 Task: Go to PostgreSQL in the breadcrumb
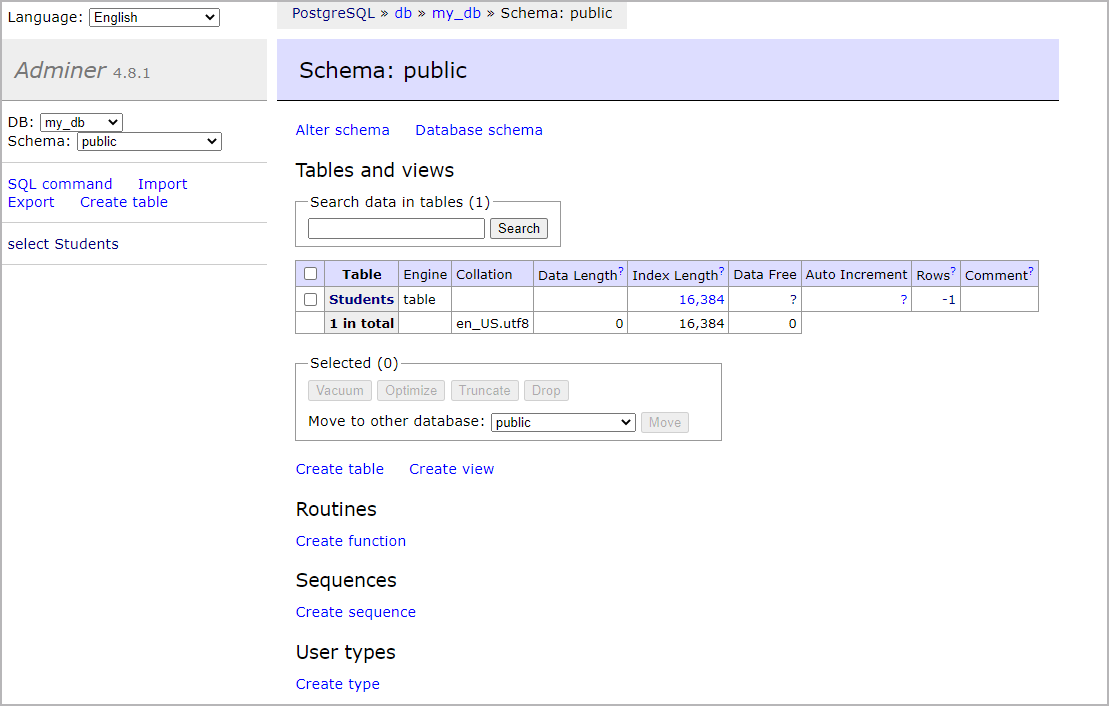coord(333,13)
